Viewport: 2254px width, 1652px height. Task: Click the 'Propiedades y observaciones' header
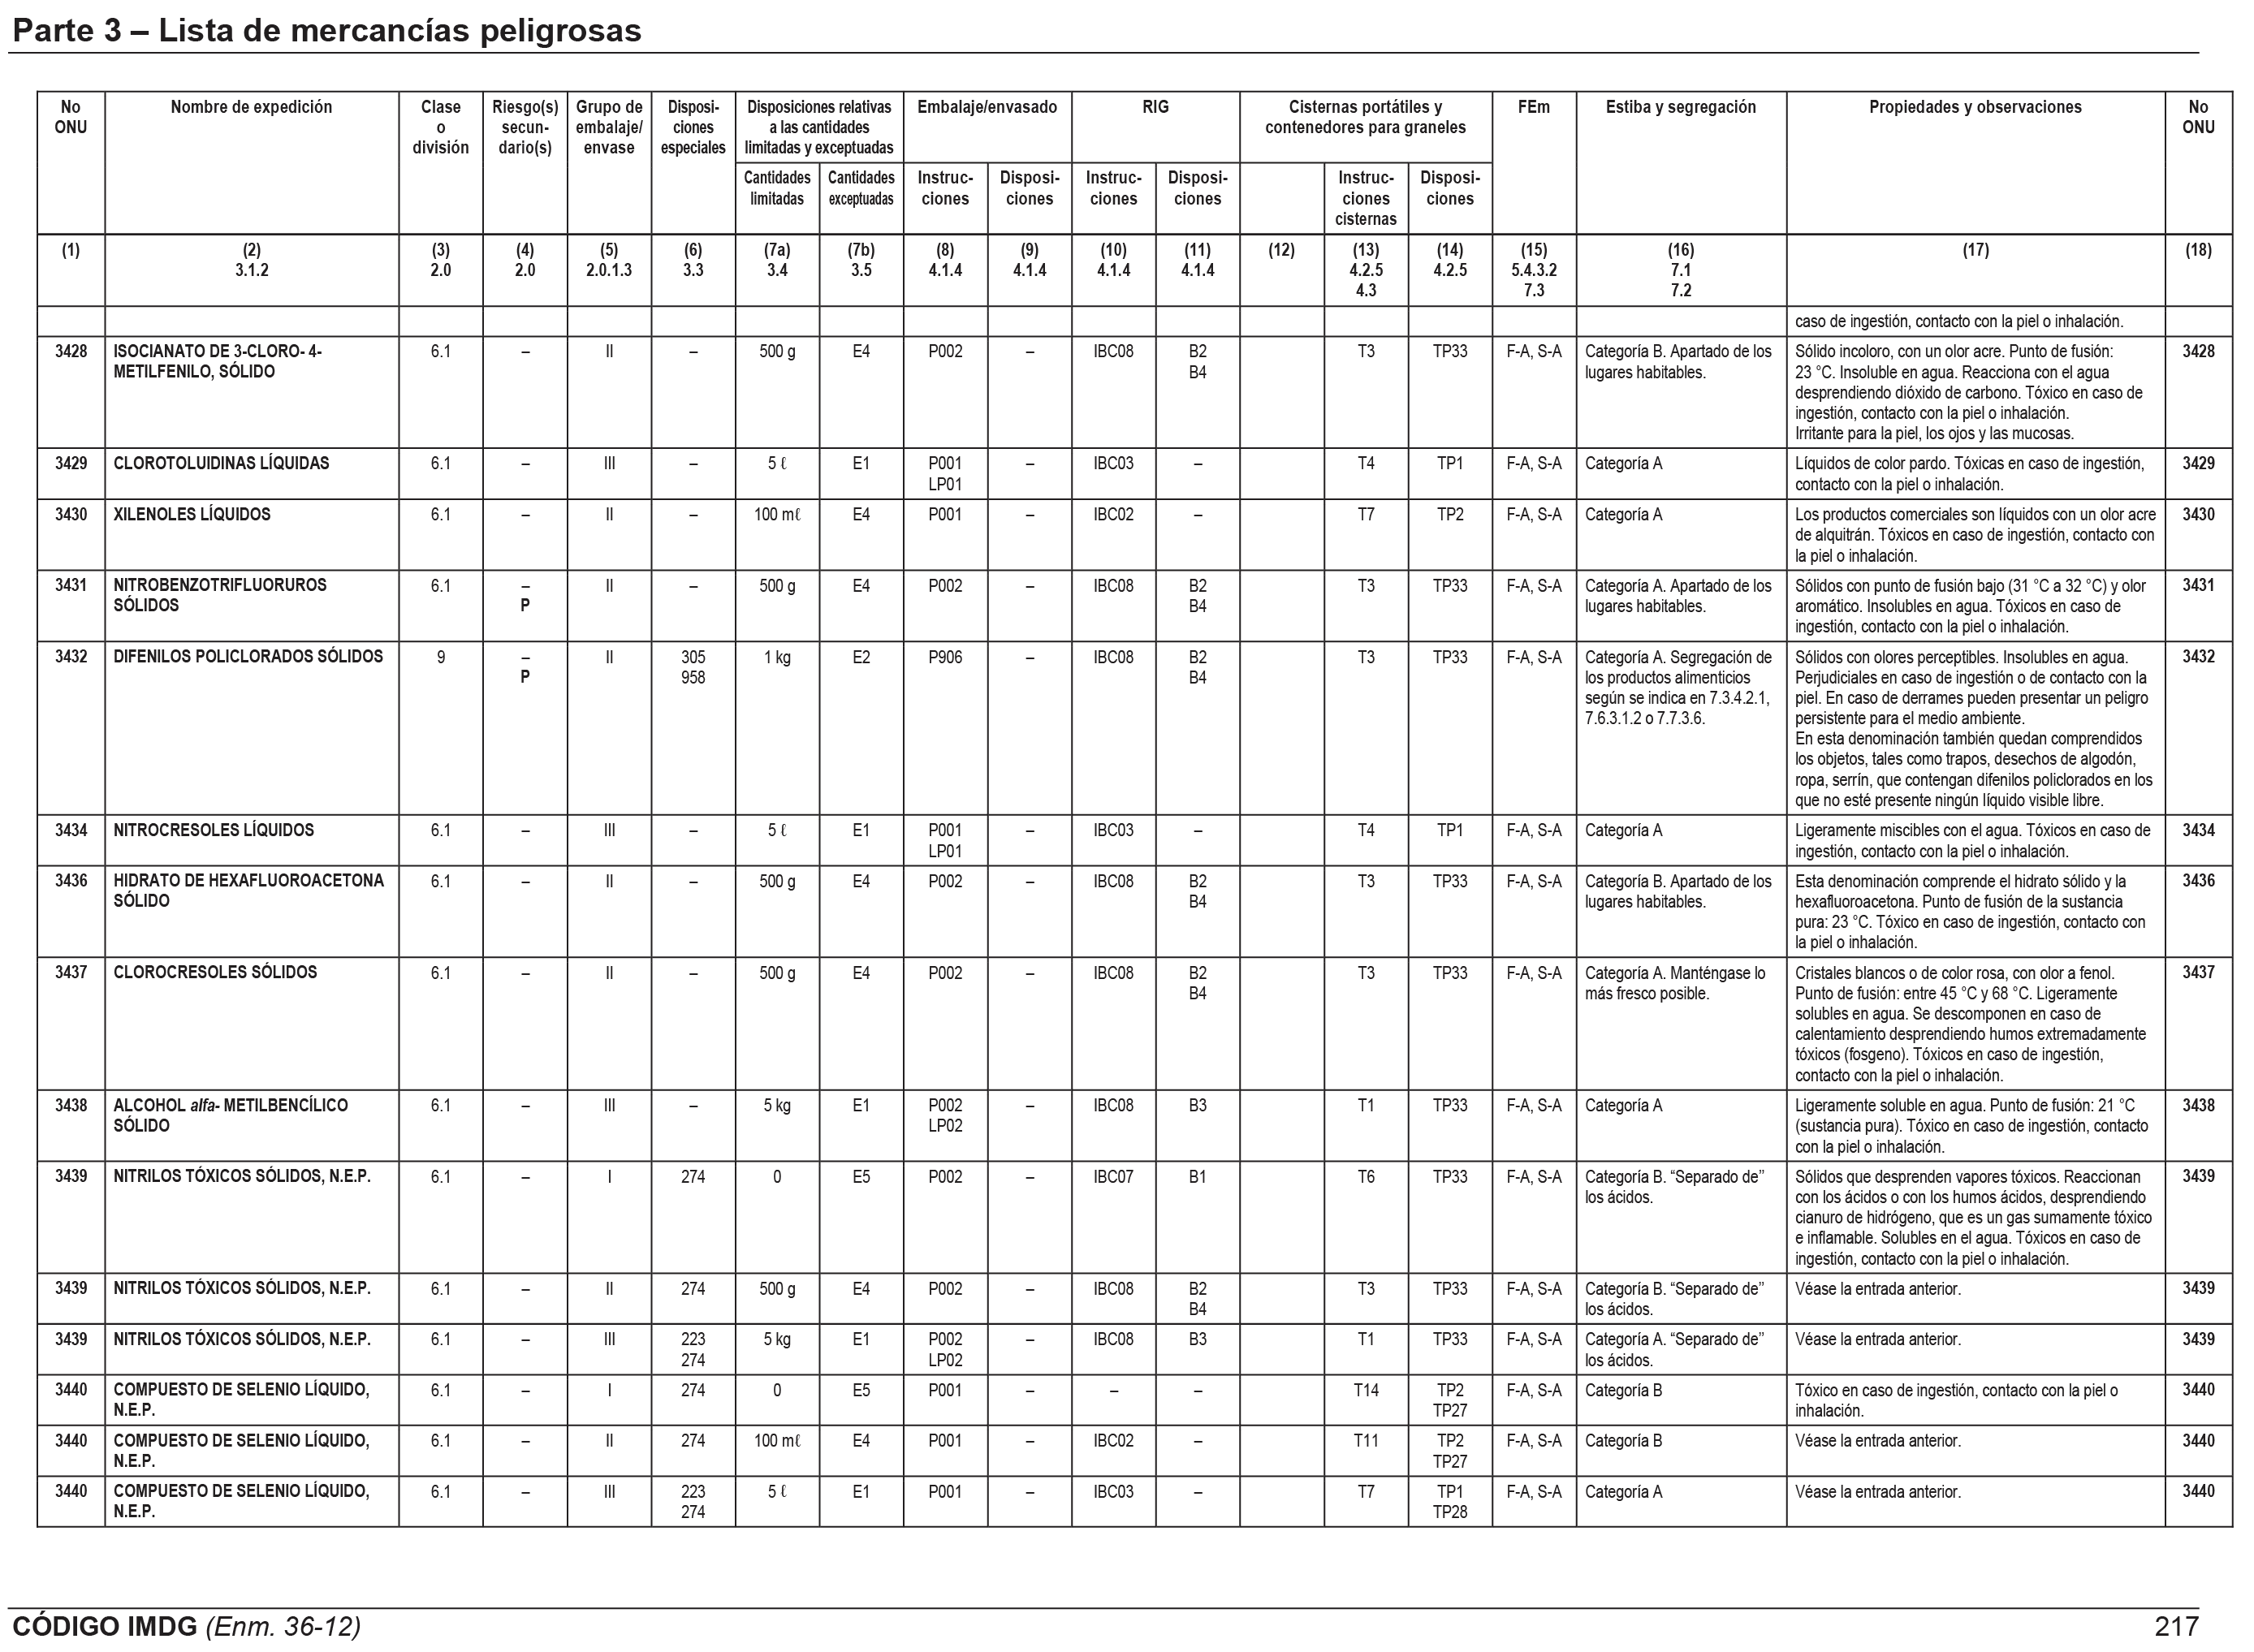coord(1975,107)
